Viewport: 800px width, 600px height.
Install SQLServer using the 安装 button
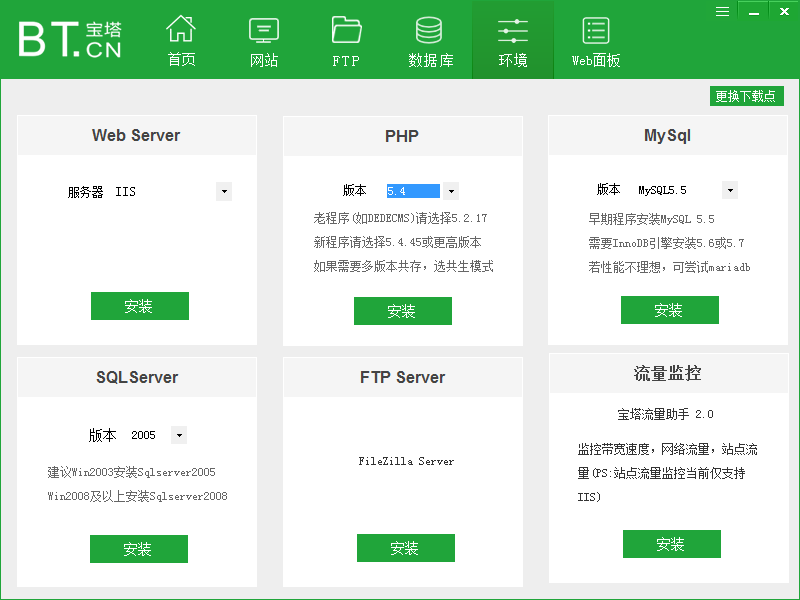(138, 549)
